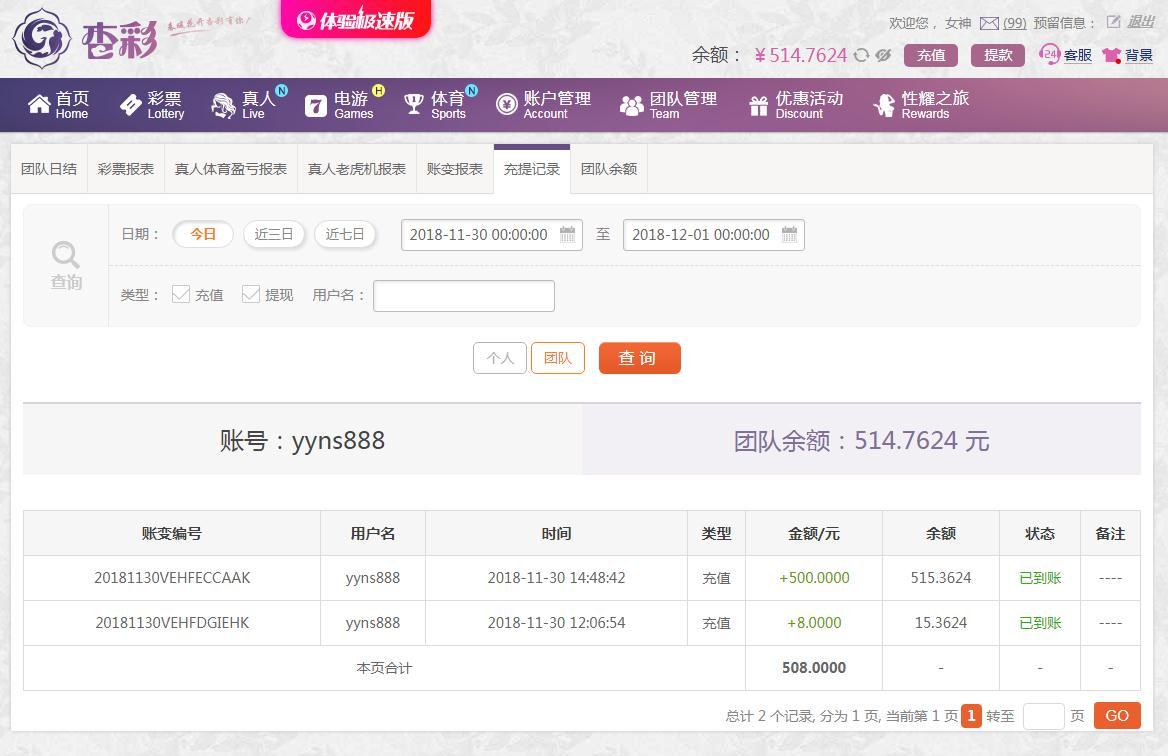Select the 近三日 date range
The width and height of the screenshot is (1168, 756).
pos(273,235)
